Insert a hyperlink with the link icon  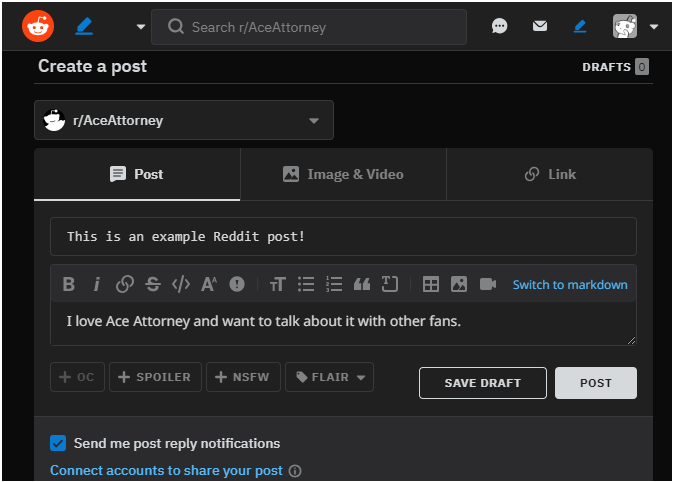[x=125, y=284]
